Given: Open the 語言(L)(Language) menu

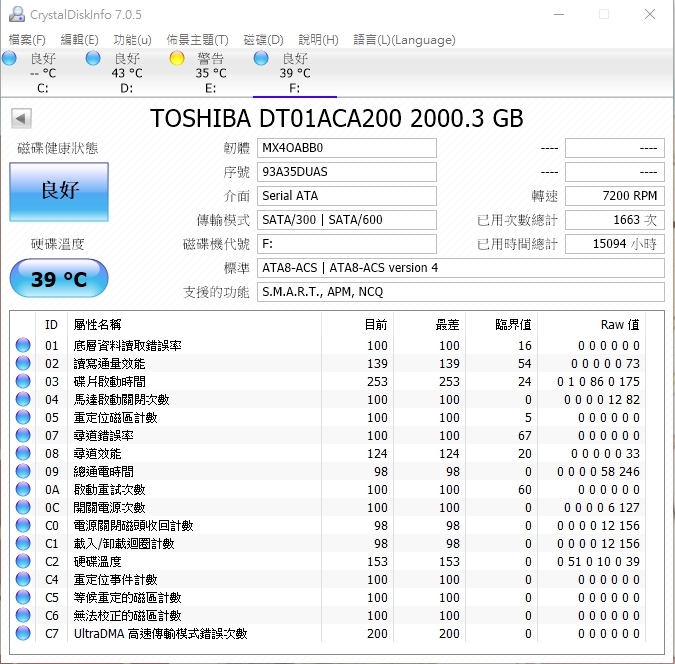Looking at the screenshot, I should click(404, 40).
